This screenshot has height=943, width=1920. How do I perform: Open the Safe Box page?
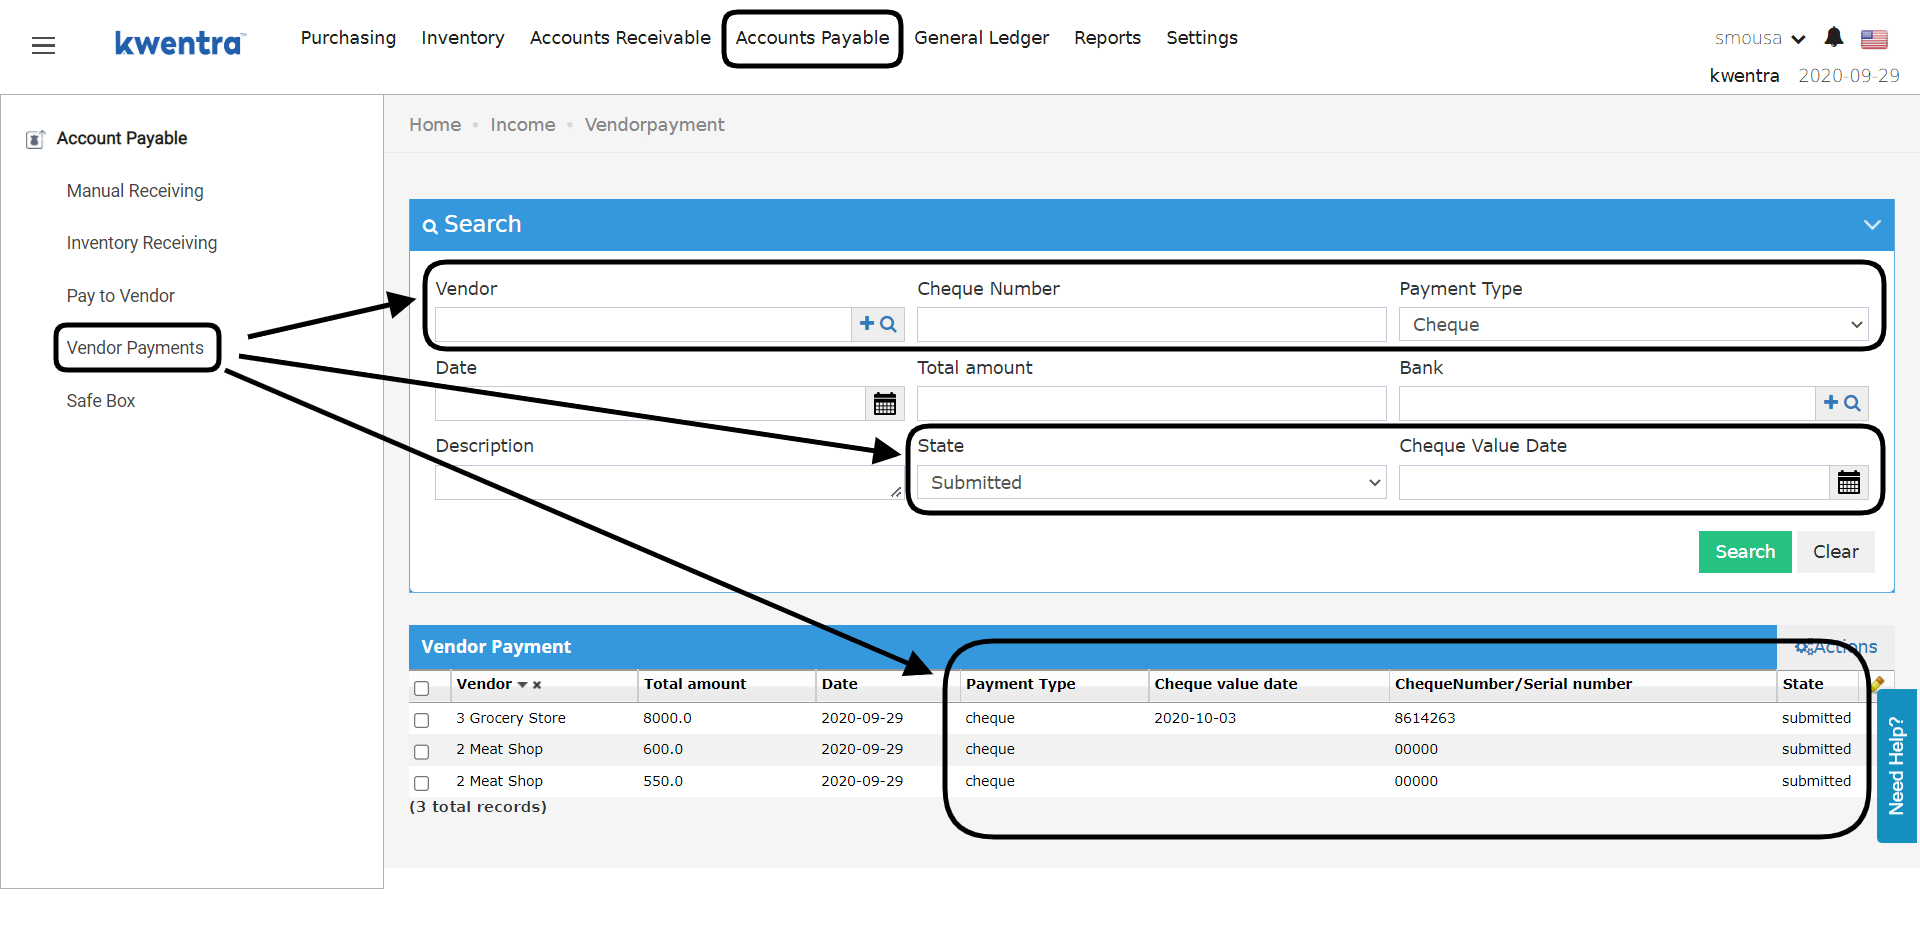click(x=100, y=401)
